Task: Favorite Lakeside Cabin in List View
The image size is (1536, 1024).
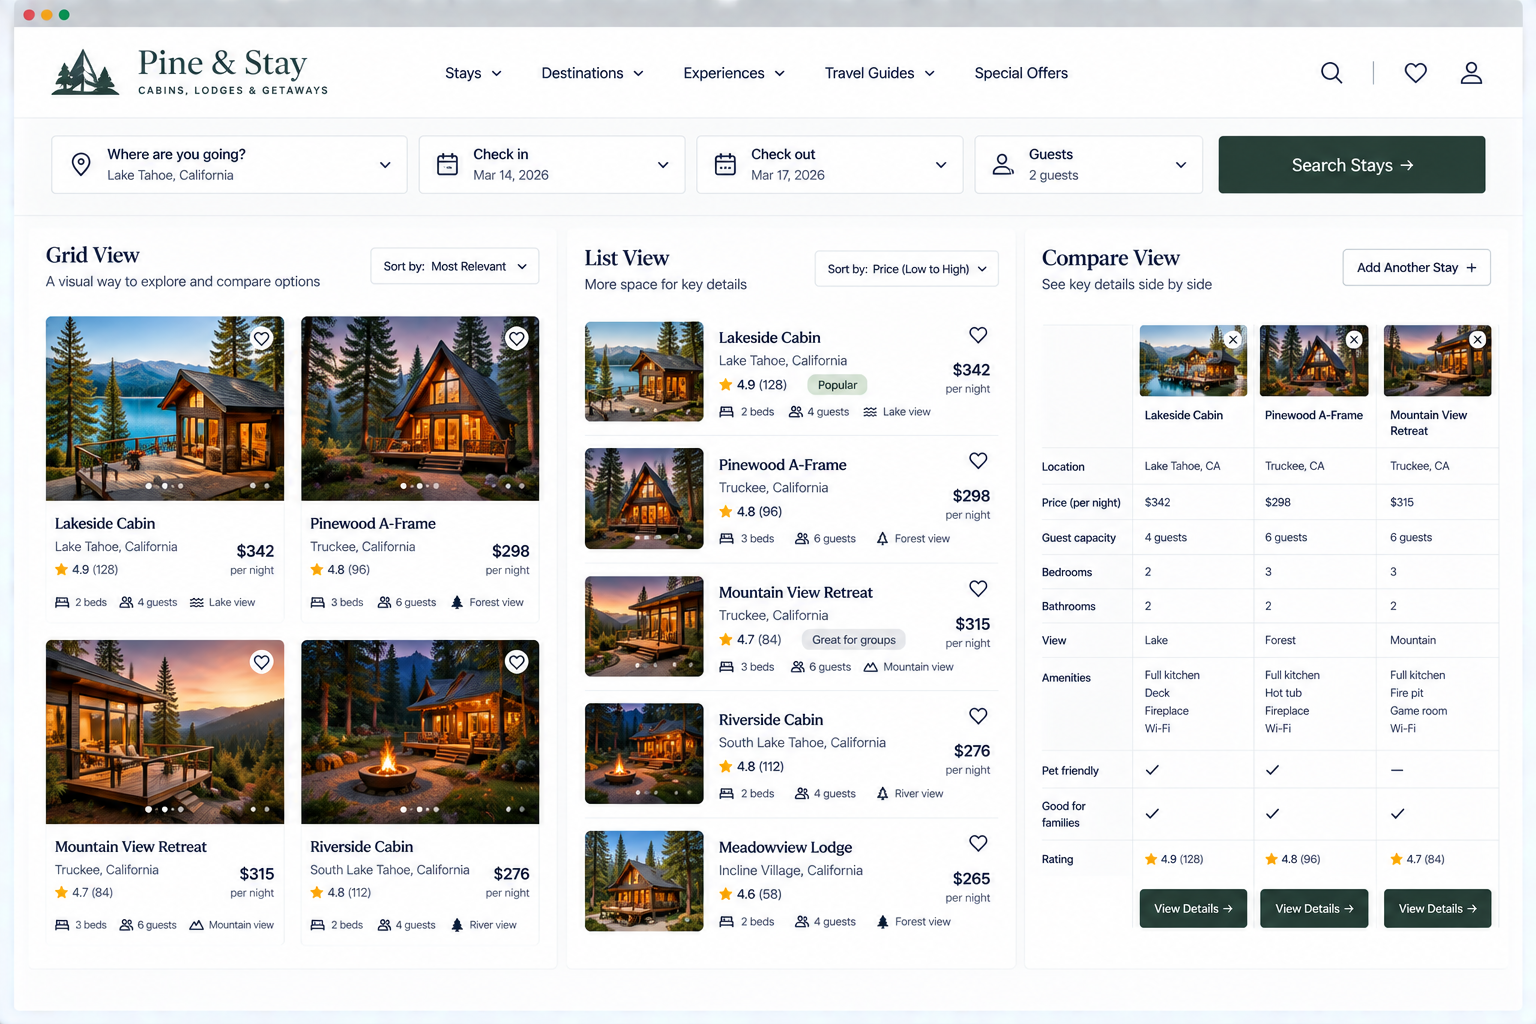Action: pos(978,335)
